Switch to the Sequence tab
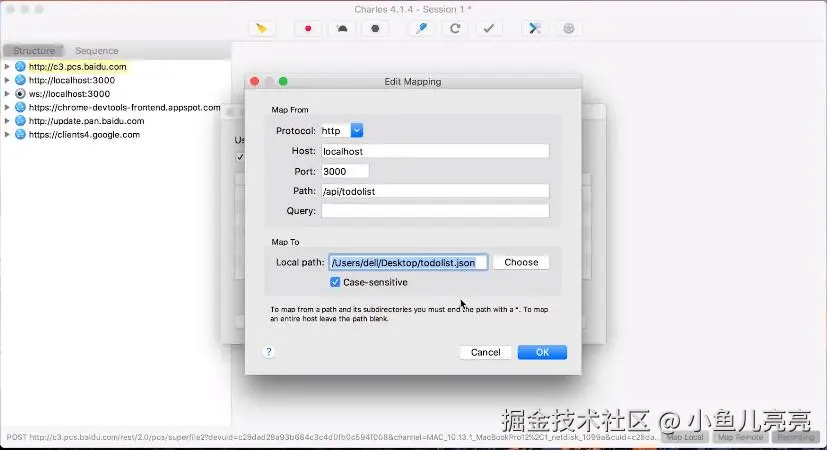This screenshot has width=827, height=450. pos(97,51)
